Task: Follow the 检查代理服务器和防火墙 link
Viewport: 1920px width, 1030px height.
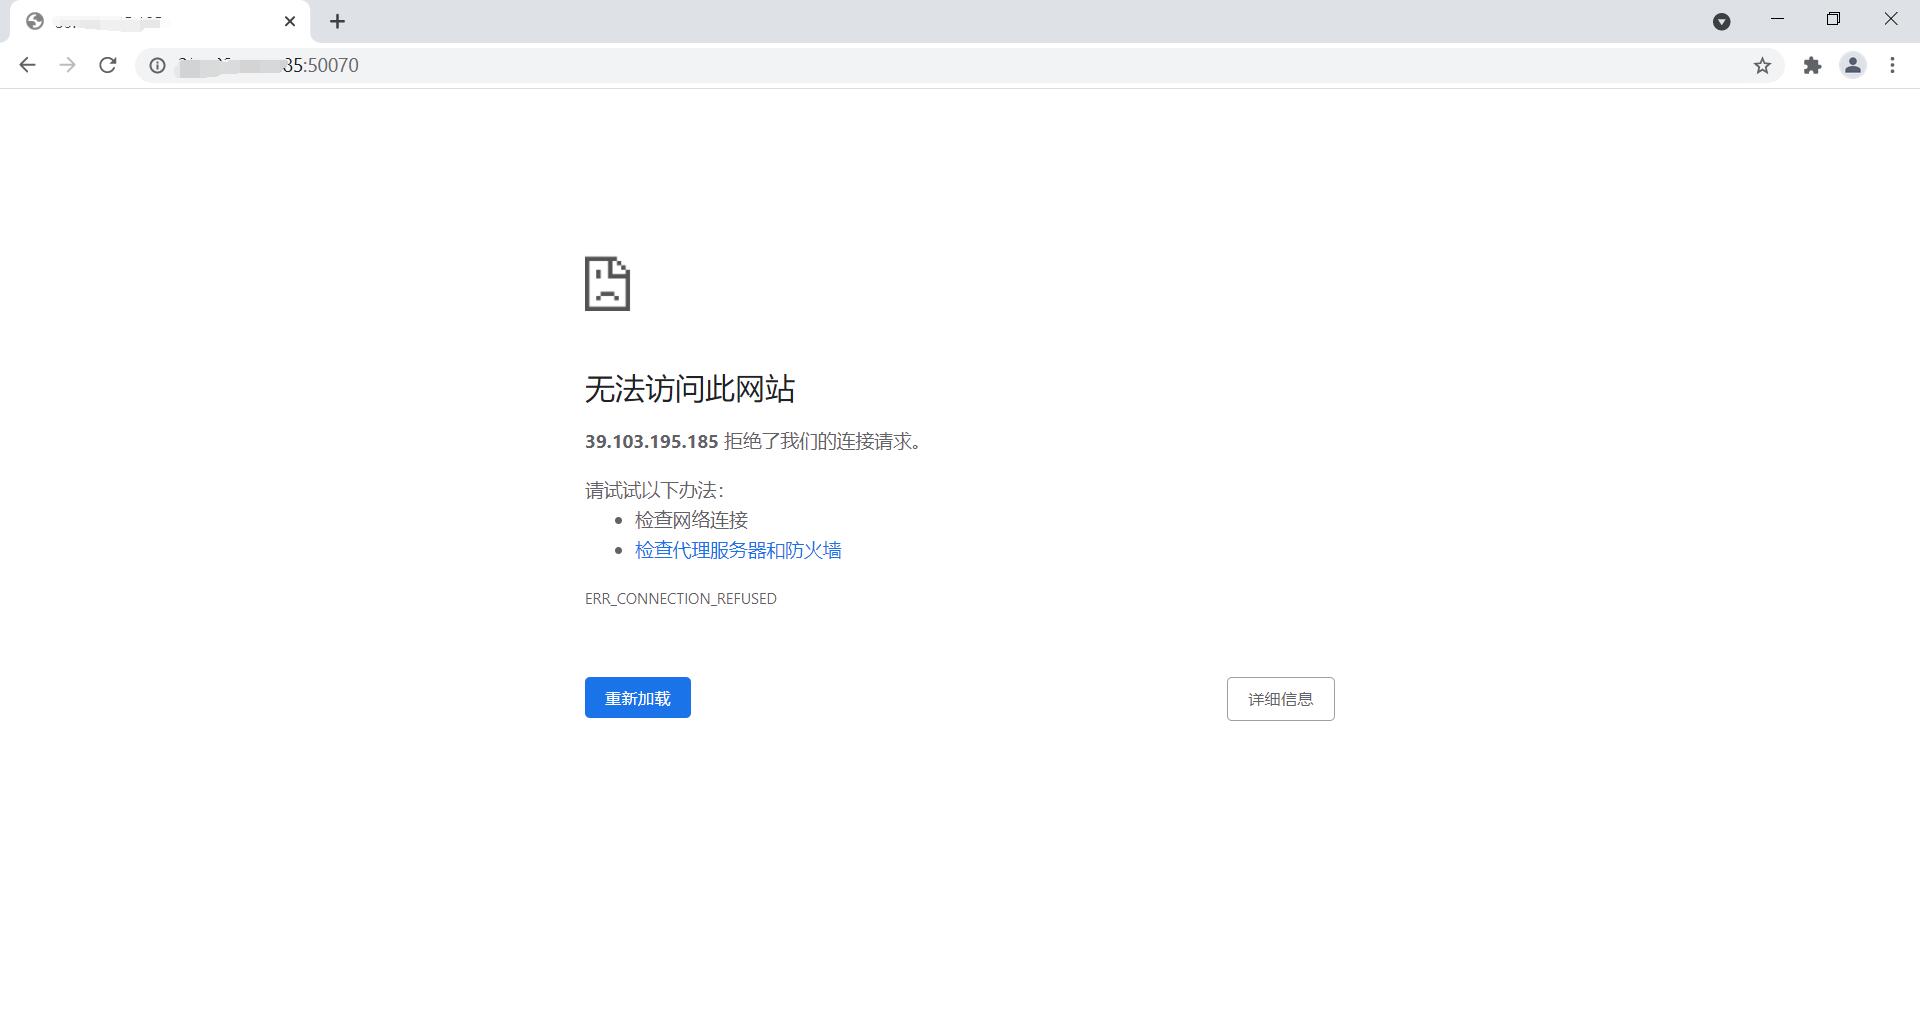Action: 737,550
